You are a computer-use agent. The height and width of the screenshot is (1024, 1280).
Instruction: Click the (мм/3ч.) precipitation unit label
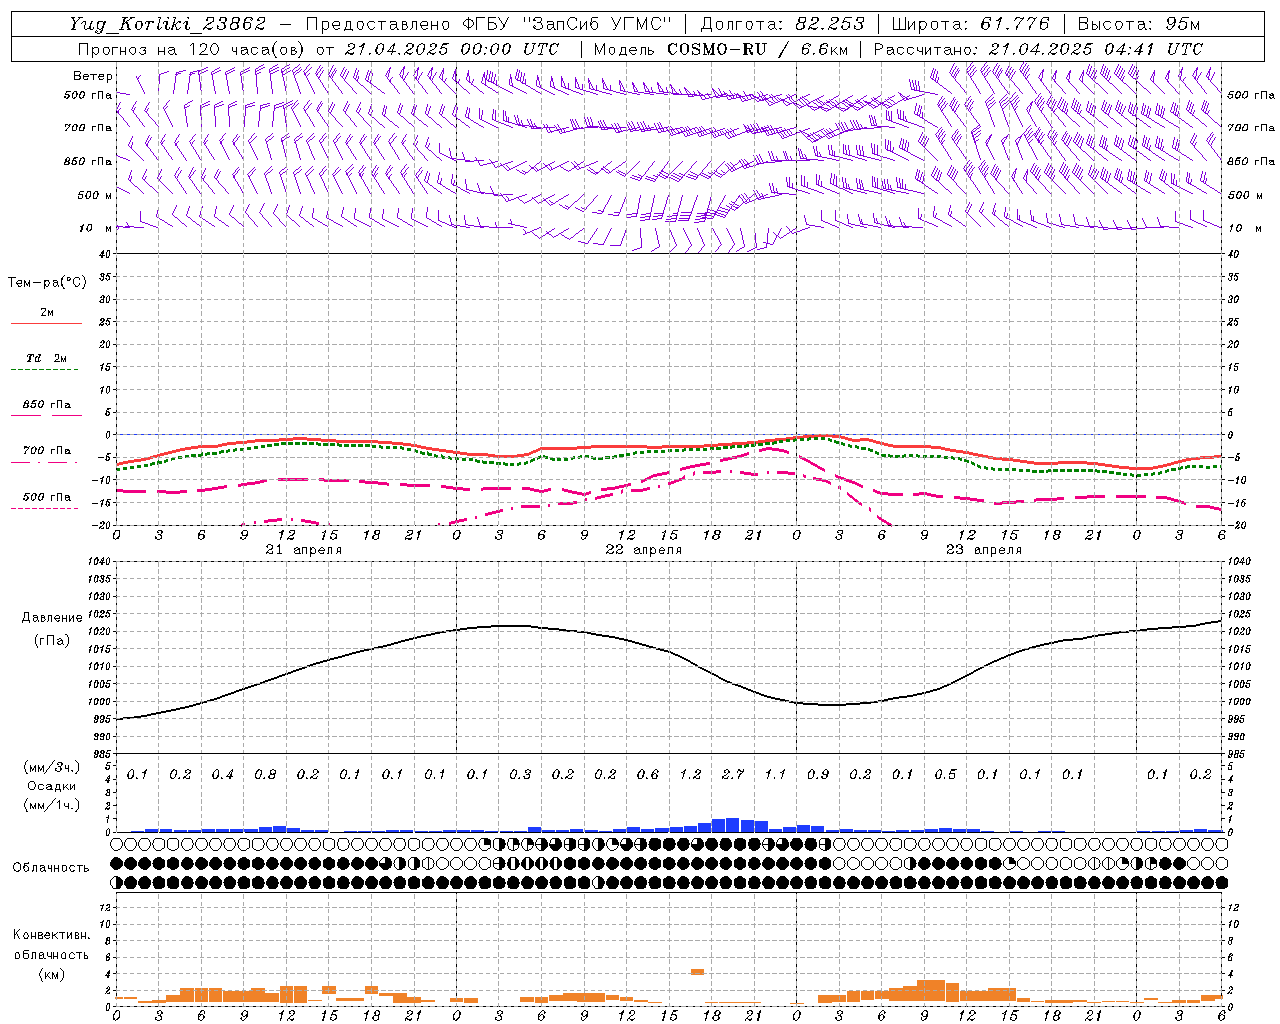52,767
